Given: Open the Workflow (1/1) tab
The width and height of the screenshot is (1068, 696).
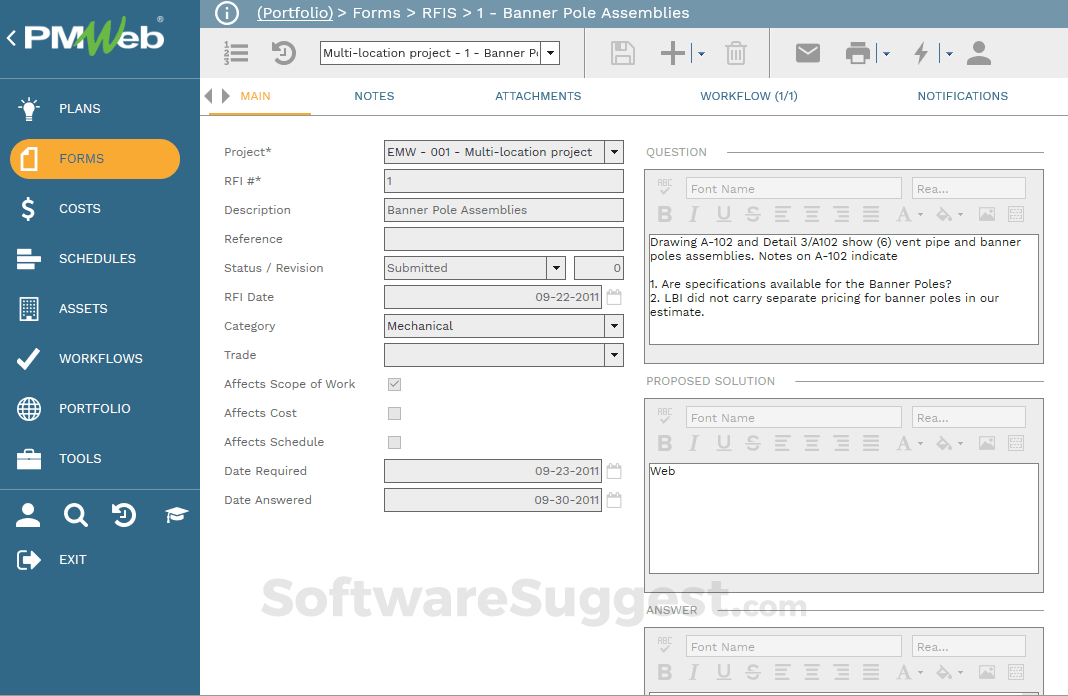Looking at the screenshot, I should click(x=748, y=96).
